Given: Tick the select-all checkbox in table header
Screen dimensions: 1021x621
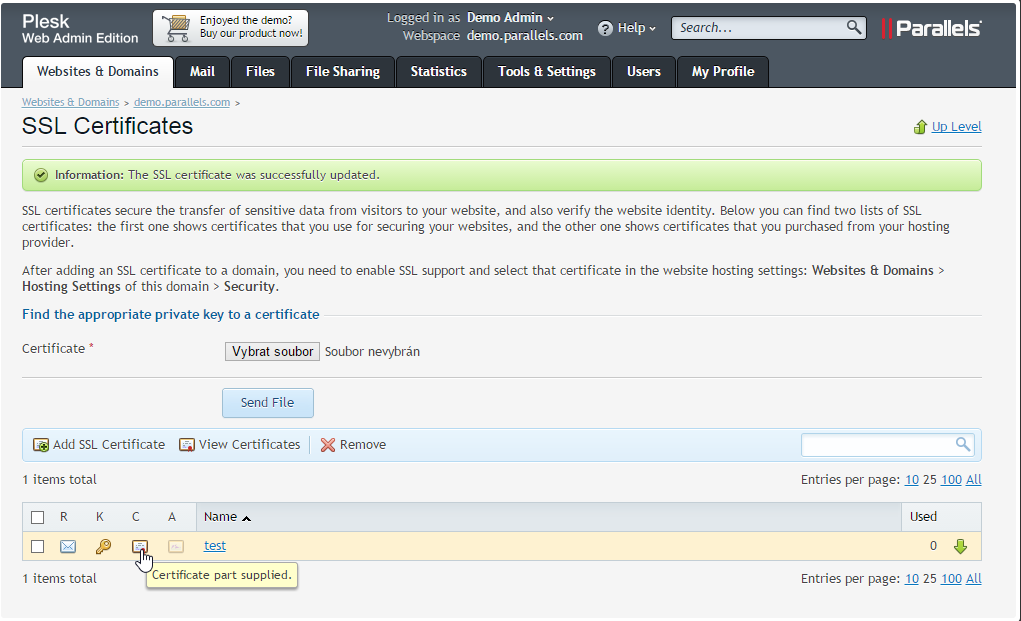Looking at the screenshot, I should [38, 517].
